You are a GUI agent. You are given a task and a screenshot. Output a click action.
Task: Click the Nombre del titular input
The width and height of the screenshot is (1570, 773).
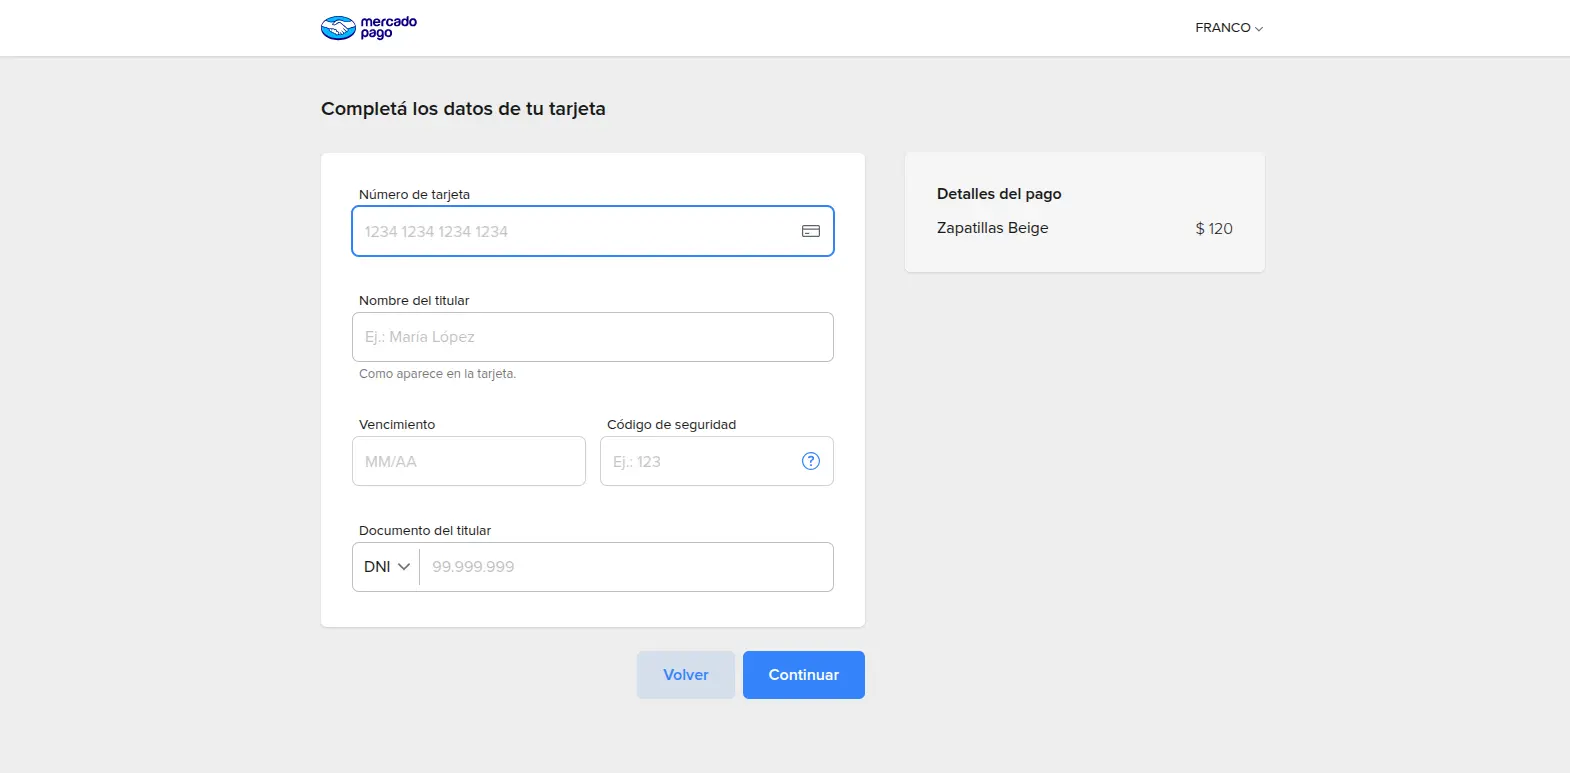click(x=593, y=337)
